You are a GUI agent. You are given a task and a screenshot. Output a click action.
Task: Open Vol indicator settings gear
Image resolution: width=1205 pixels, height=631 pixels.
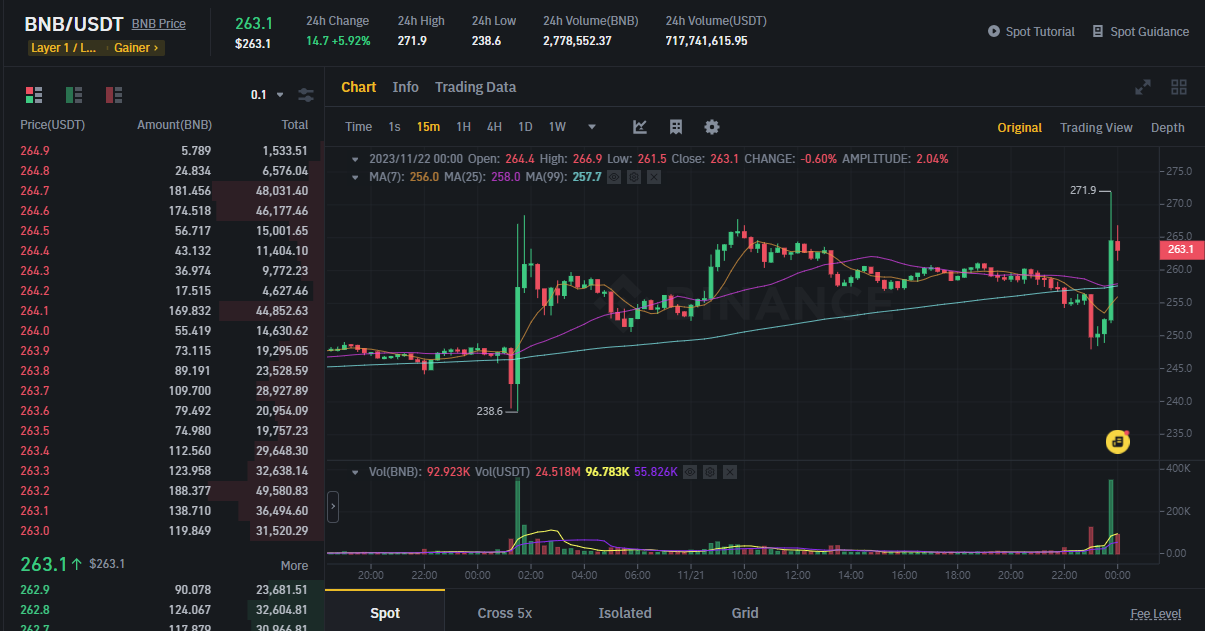point(709,471)
